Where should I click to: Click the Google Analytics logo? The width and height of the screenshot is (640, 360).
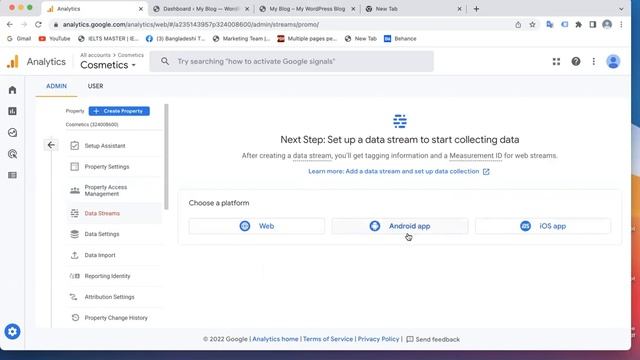point(13,62)
